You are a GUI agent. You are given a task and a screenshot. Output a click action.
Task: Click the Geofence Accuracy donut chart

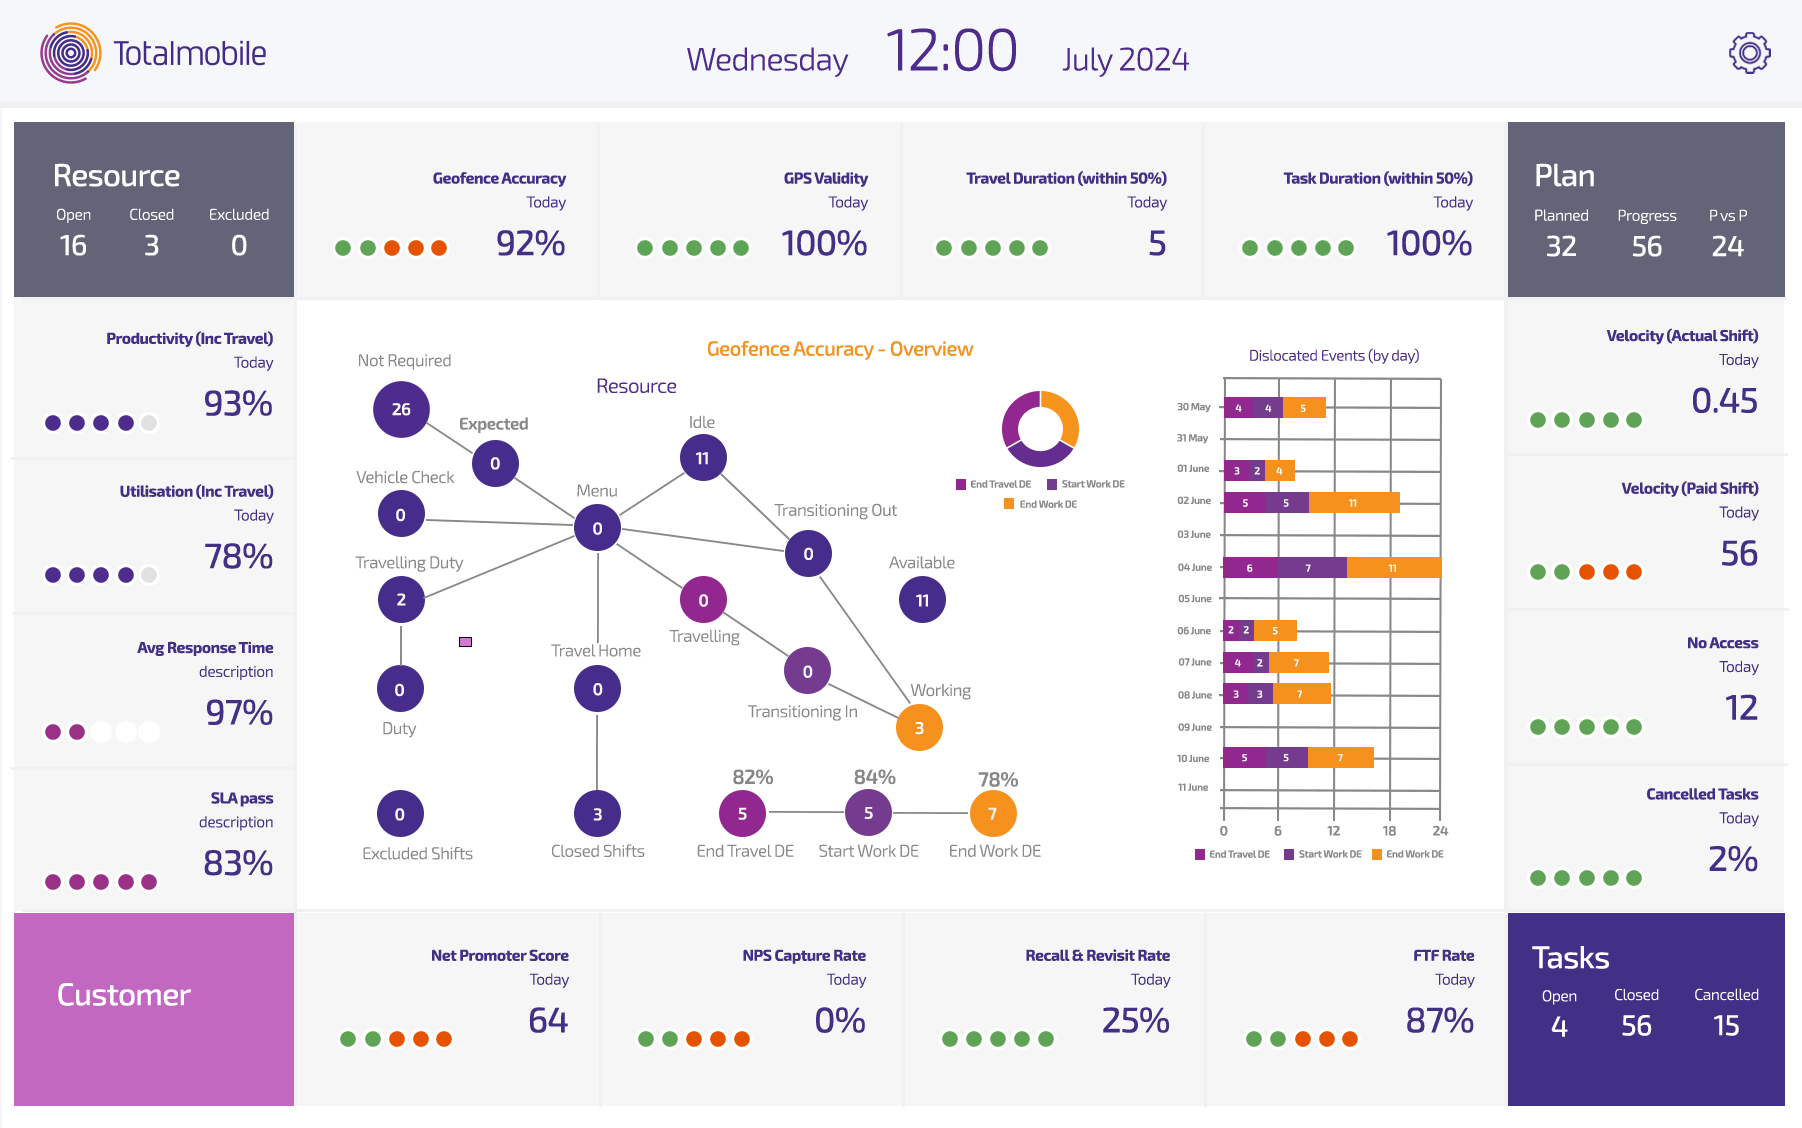coord(1040,429)
